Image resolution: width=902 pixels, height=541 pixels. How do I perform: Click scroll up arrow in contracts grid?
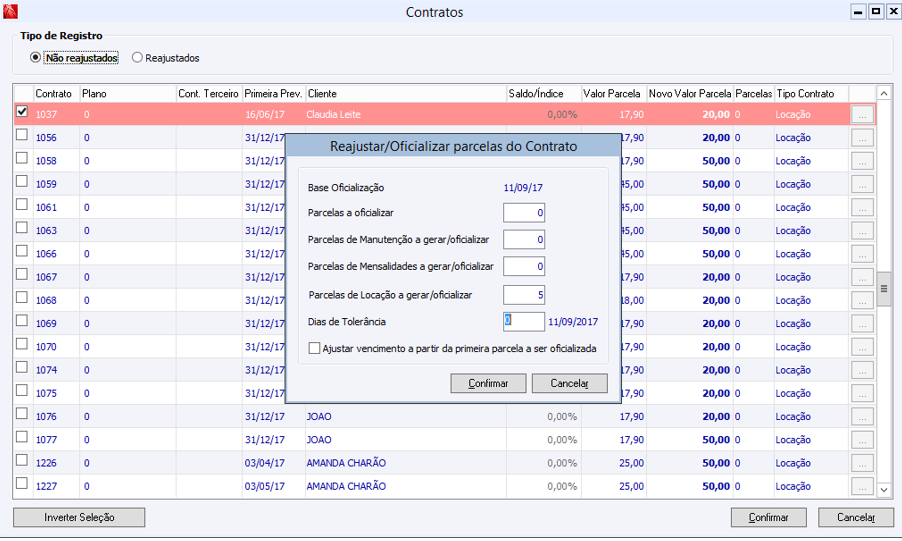coord(883,93)
